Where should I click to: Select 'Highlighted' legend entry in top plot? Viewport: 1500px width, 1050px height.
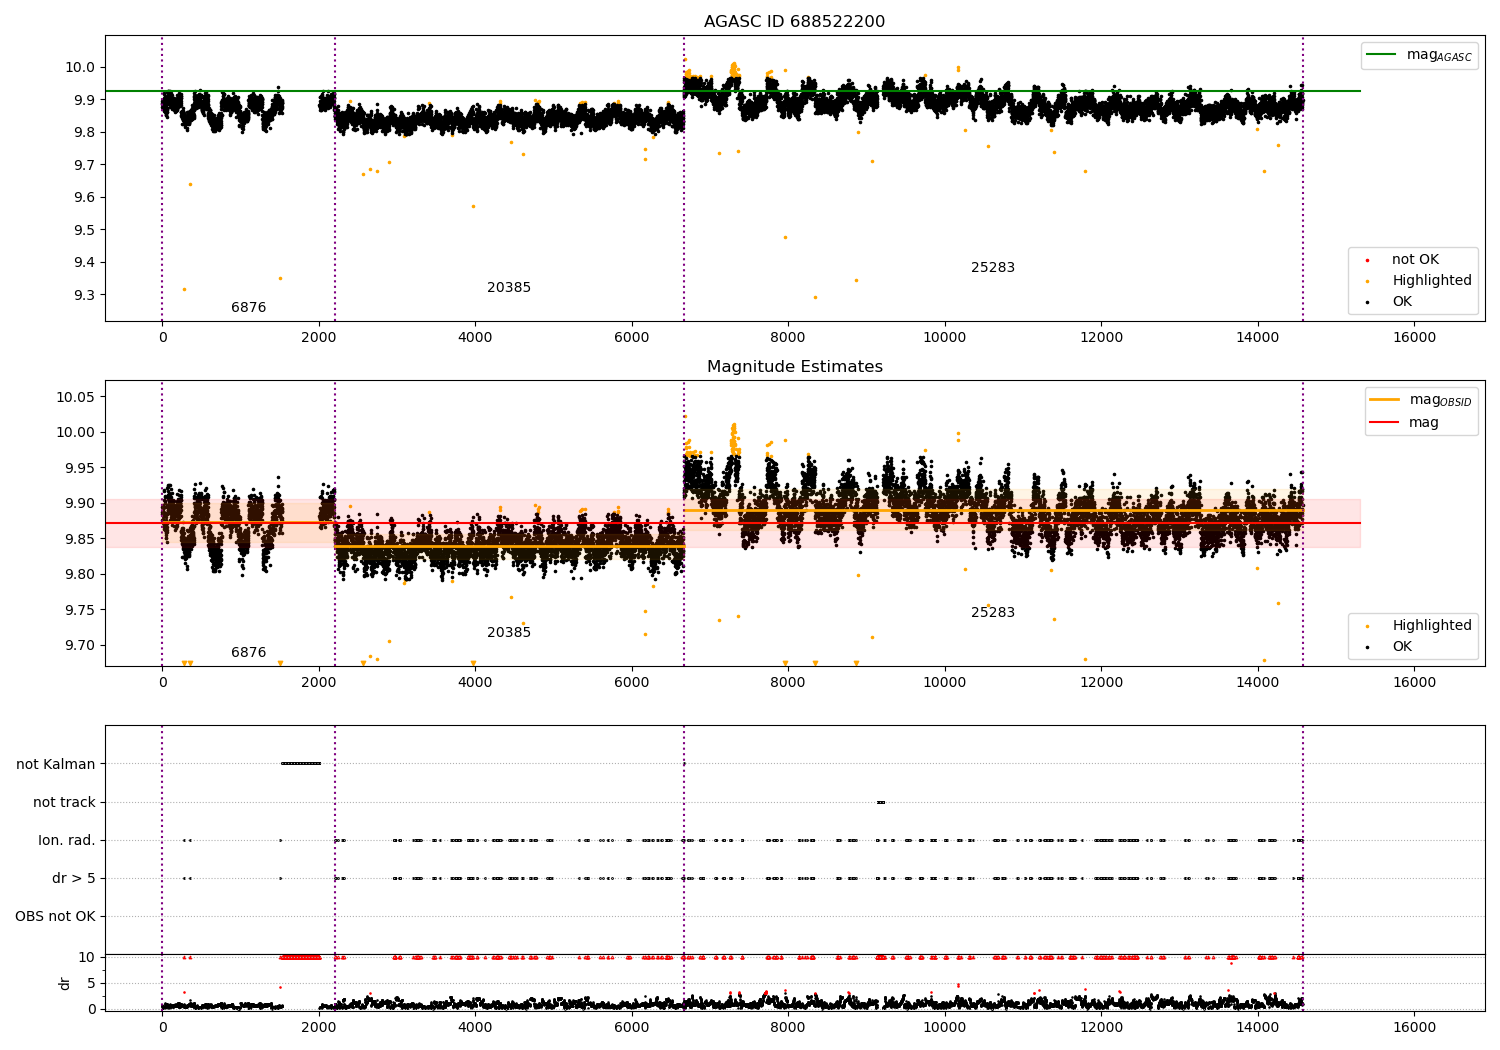[1432, 280]
